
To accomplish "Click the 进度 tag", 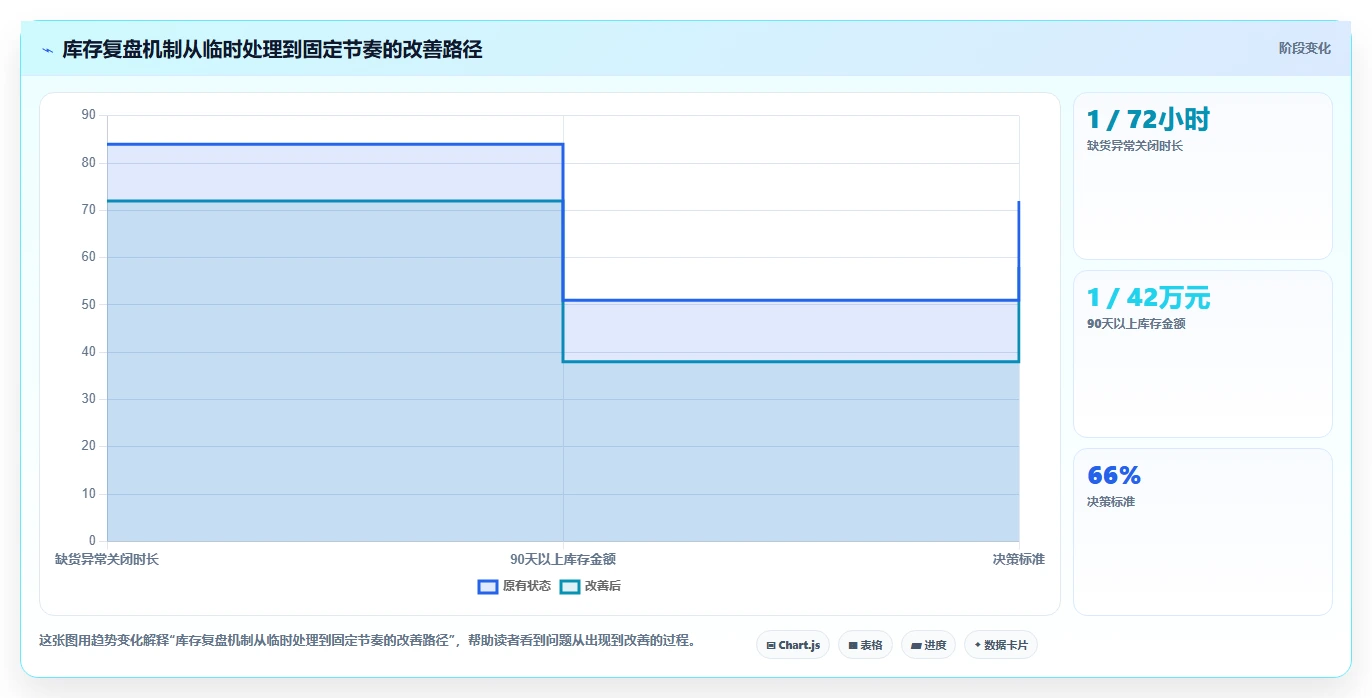I will [928, 645].
